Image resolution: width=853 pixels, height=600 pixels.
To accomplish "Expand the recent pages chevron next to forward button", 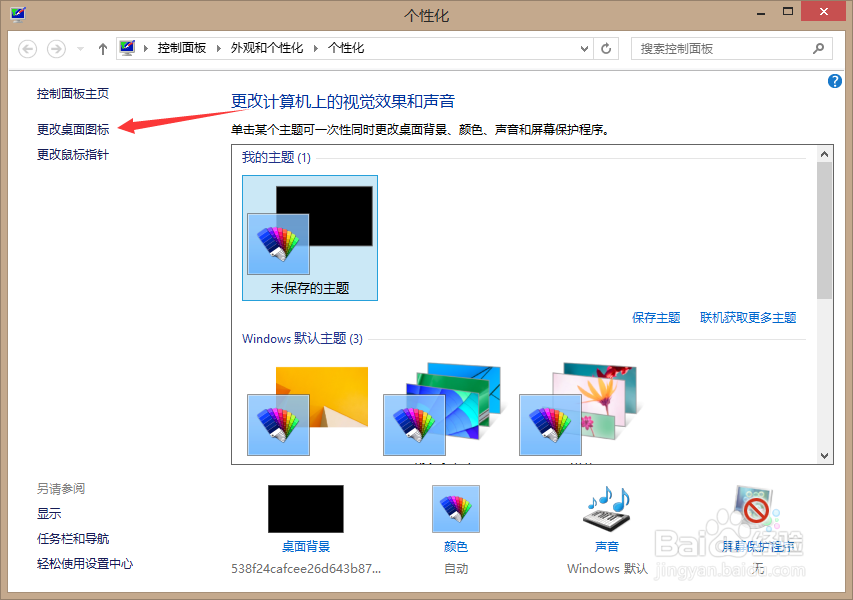I will pyautogui.click(x=78, y=48).
